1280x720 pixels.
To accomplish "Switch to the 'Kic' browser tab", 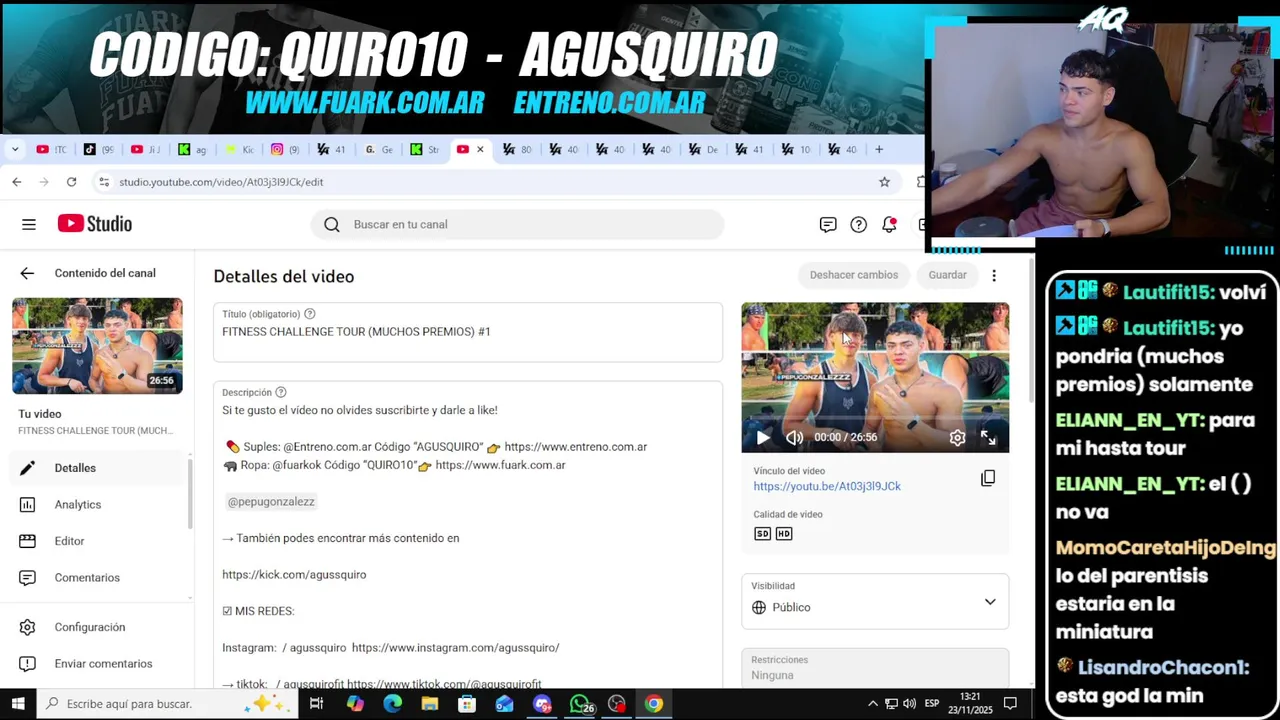I will point(240,150).
